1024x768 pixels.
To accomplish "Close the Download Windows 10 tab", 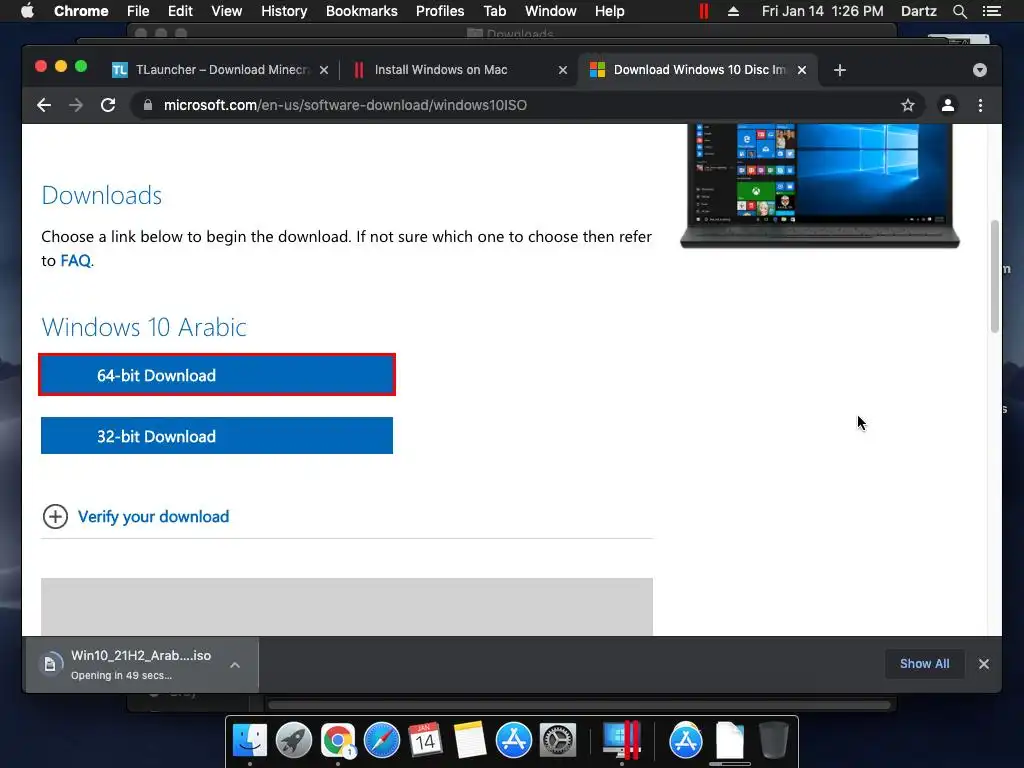I will [x=802, y=70].
